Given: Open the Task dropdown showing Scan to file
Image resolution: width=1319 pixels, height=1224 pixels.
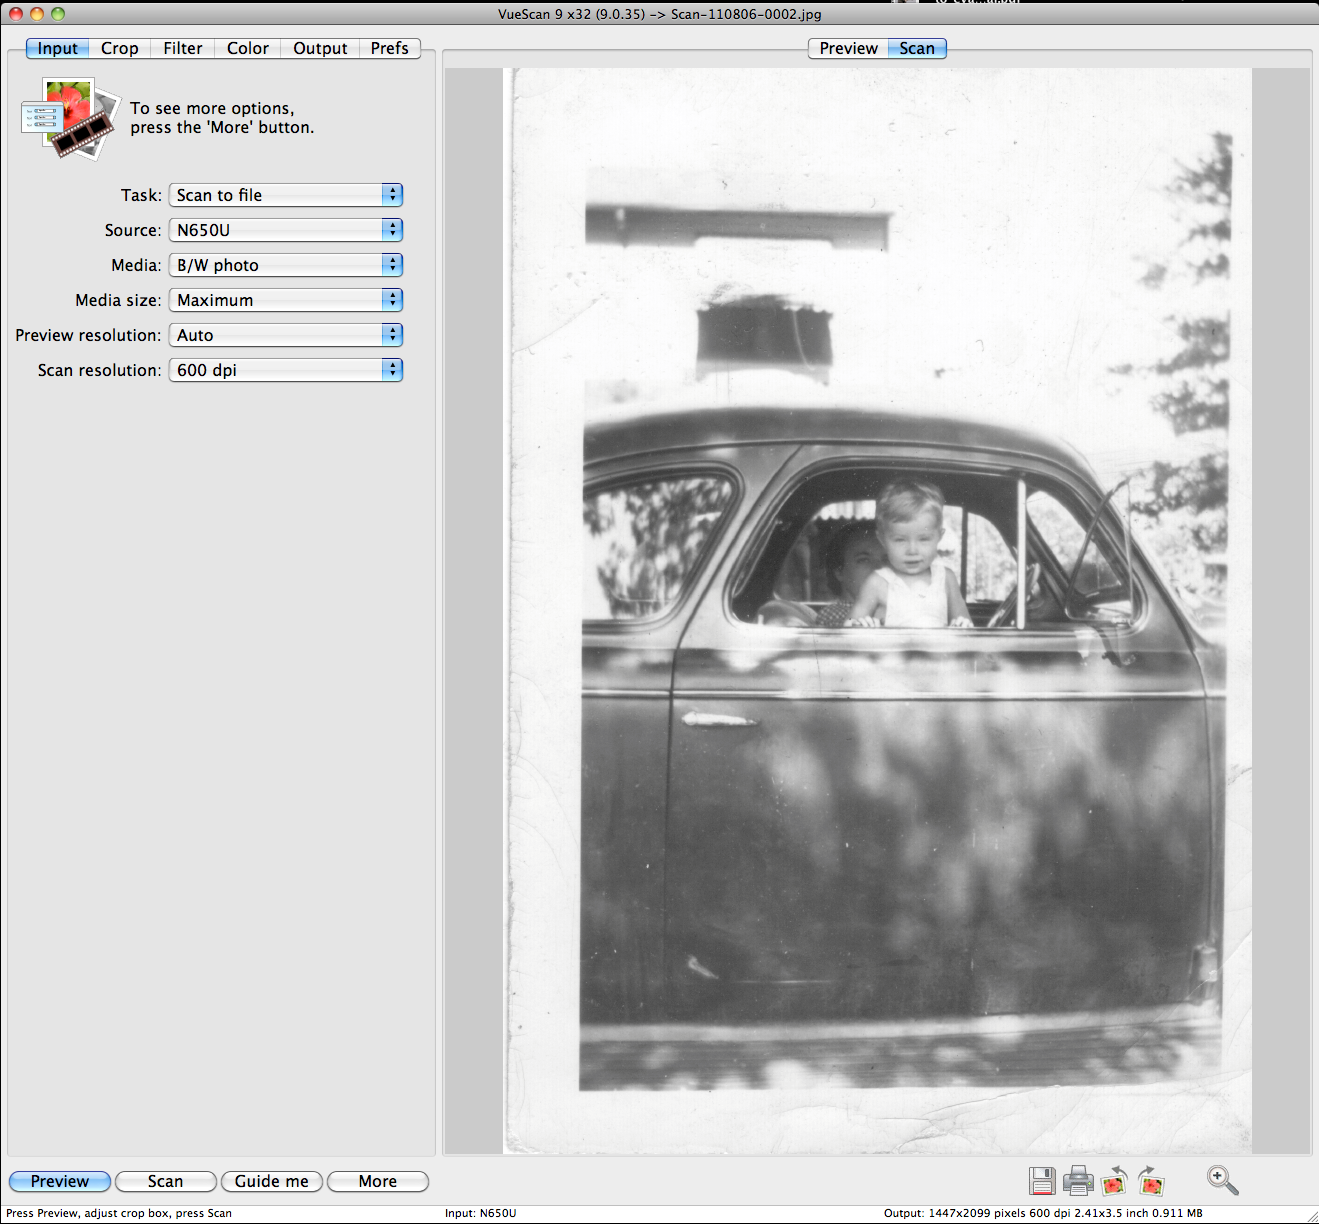Looking at the screenshot, I should pyautogui.click(x=286, y=195).
